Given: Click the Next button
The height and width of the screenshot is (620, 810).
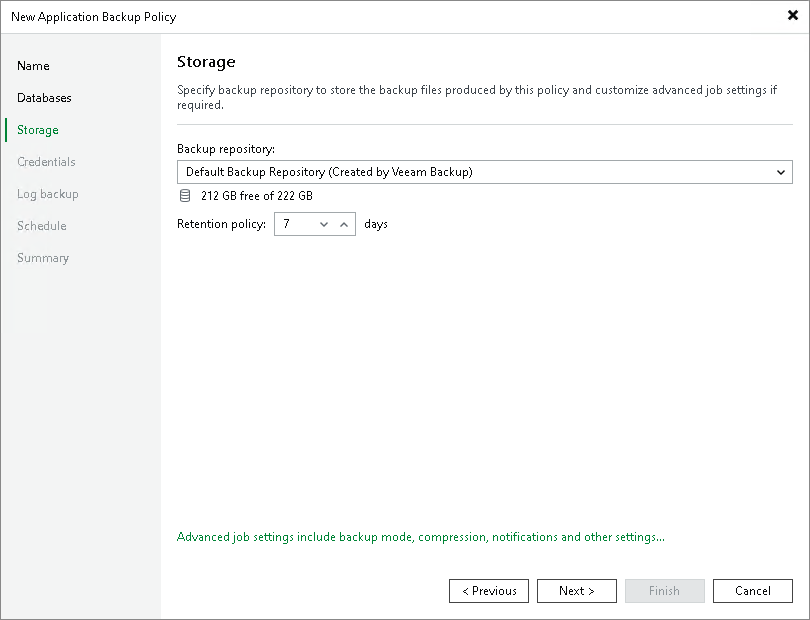Looking at the screenshot, I should [577, 591].
